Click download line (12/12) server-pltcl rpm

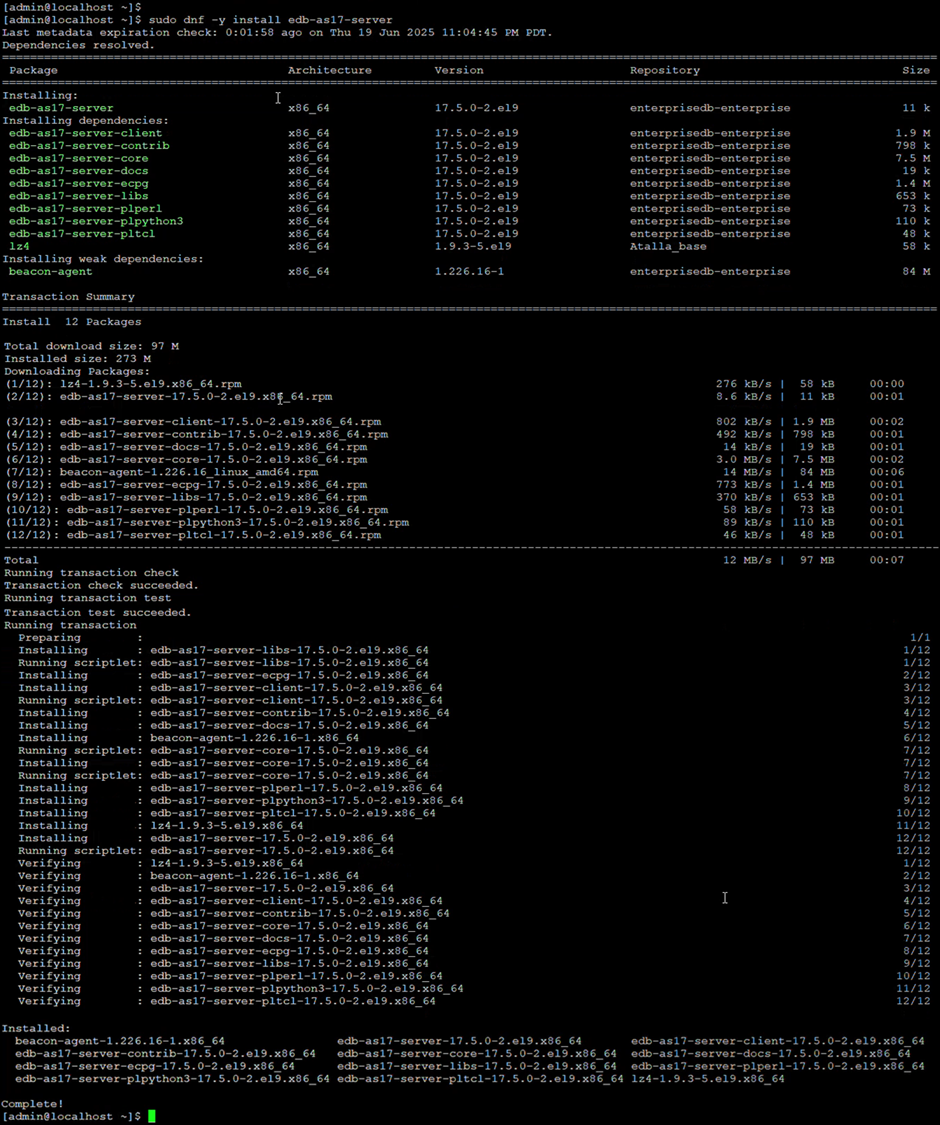pos(454,535)
